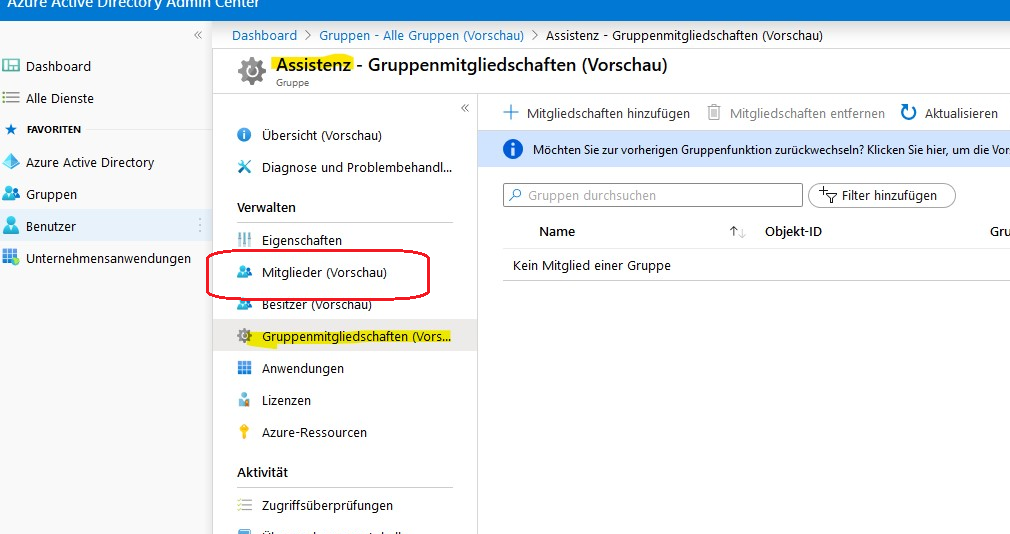Click 'Kein Mitglied einer Gruppe' row text

591,265
